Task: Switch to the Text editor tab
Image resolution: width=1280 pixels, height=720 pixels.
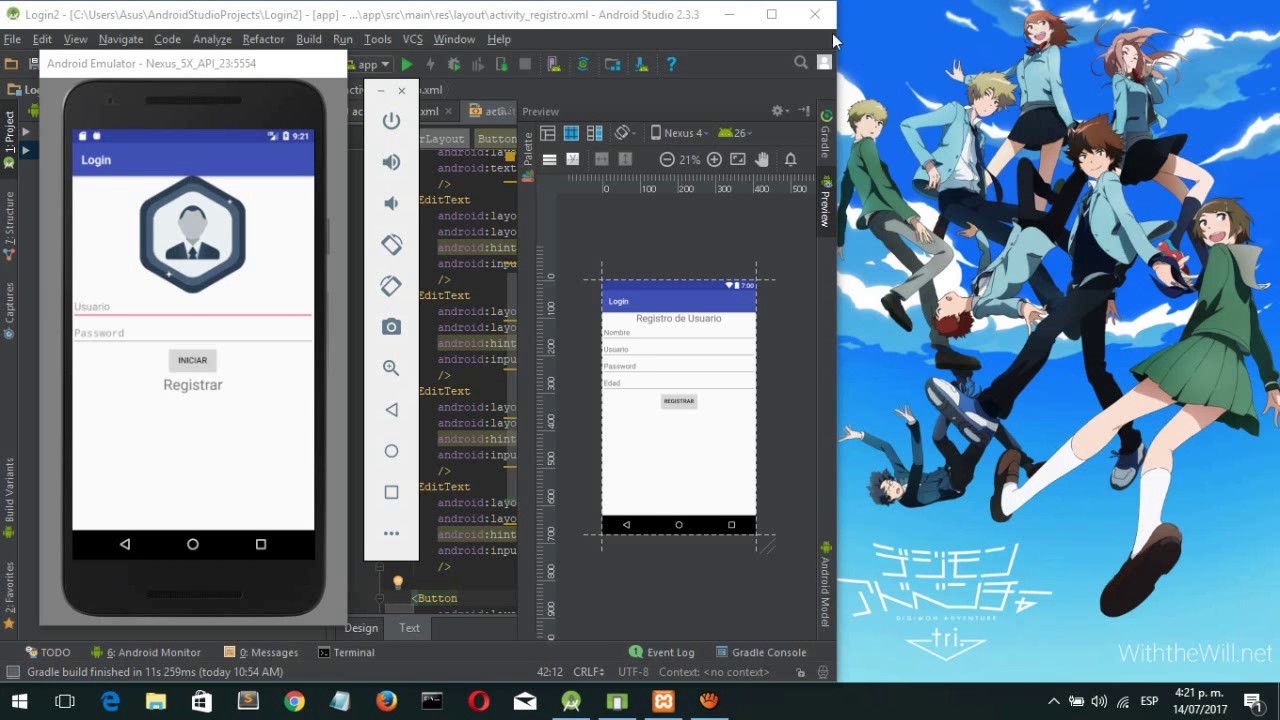Action: coord(410,628)
